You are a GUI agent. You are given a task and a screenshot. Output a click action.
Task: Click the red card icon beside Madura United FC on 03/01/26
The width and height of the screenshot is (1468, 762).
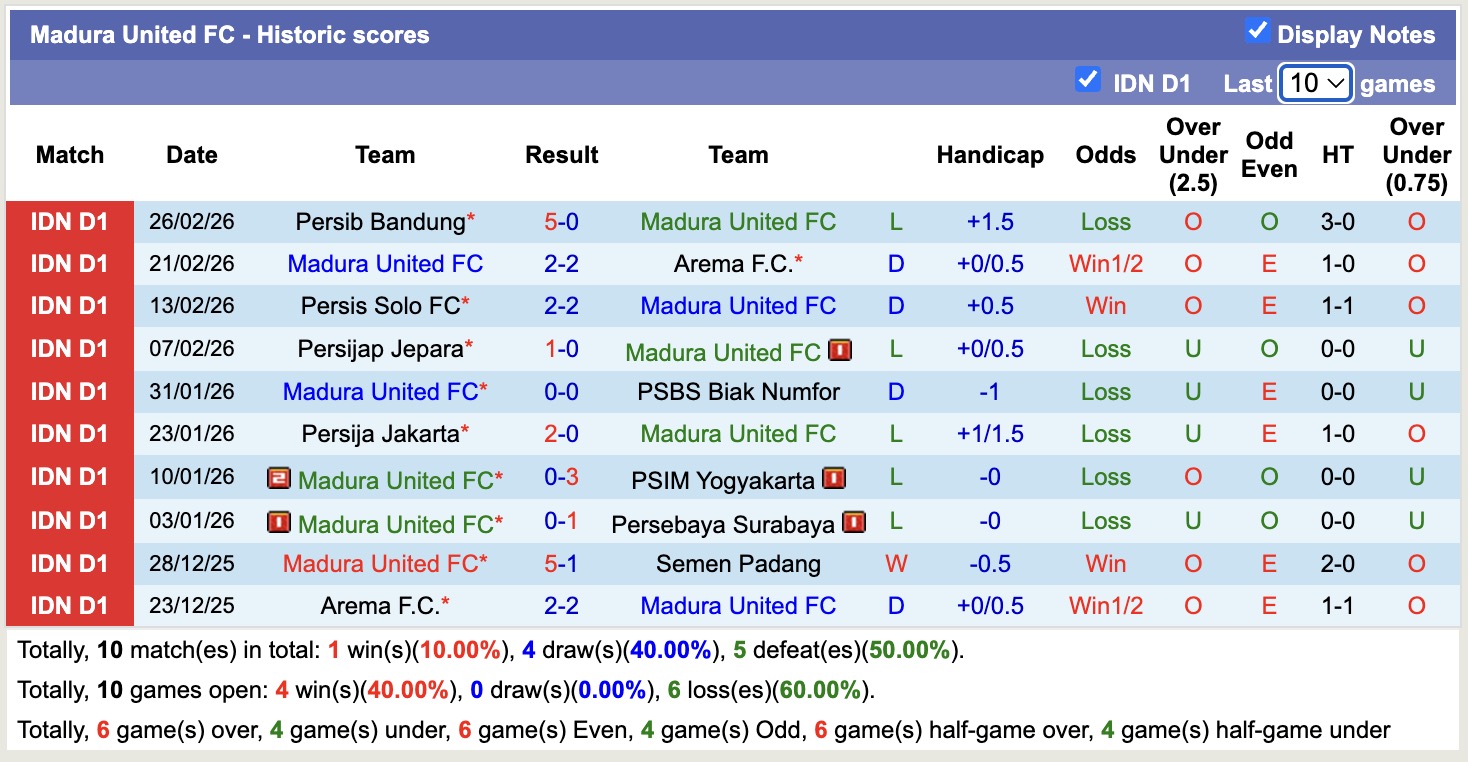277,520
